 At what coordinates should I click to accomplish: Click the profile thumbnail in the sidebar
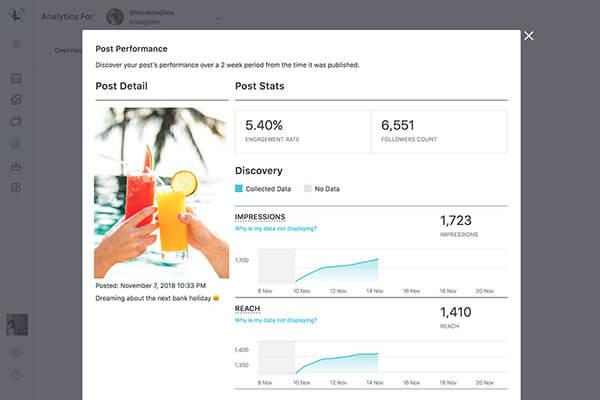tap(17, 325)
